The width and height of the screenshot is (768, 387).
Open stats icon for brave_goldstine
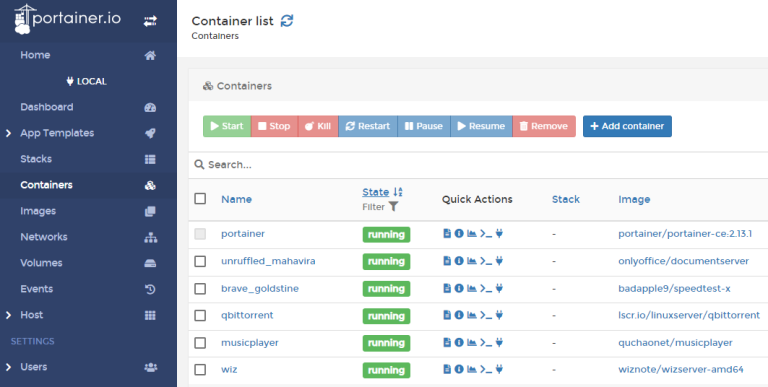(x=472, y=289)
